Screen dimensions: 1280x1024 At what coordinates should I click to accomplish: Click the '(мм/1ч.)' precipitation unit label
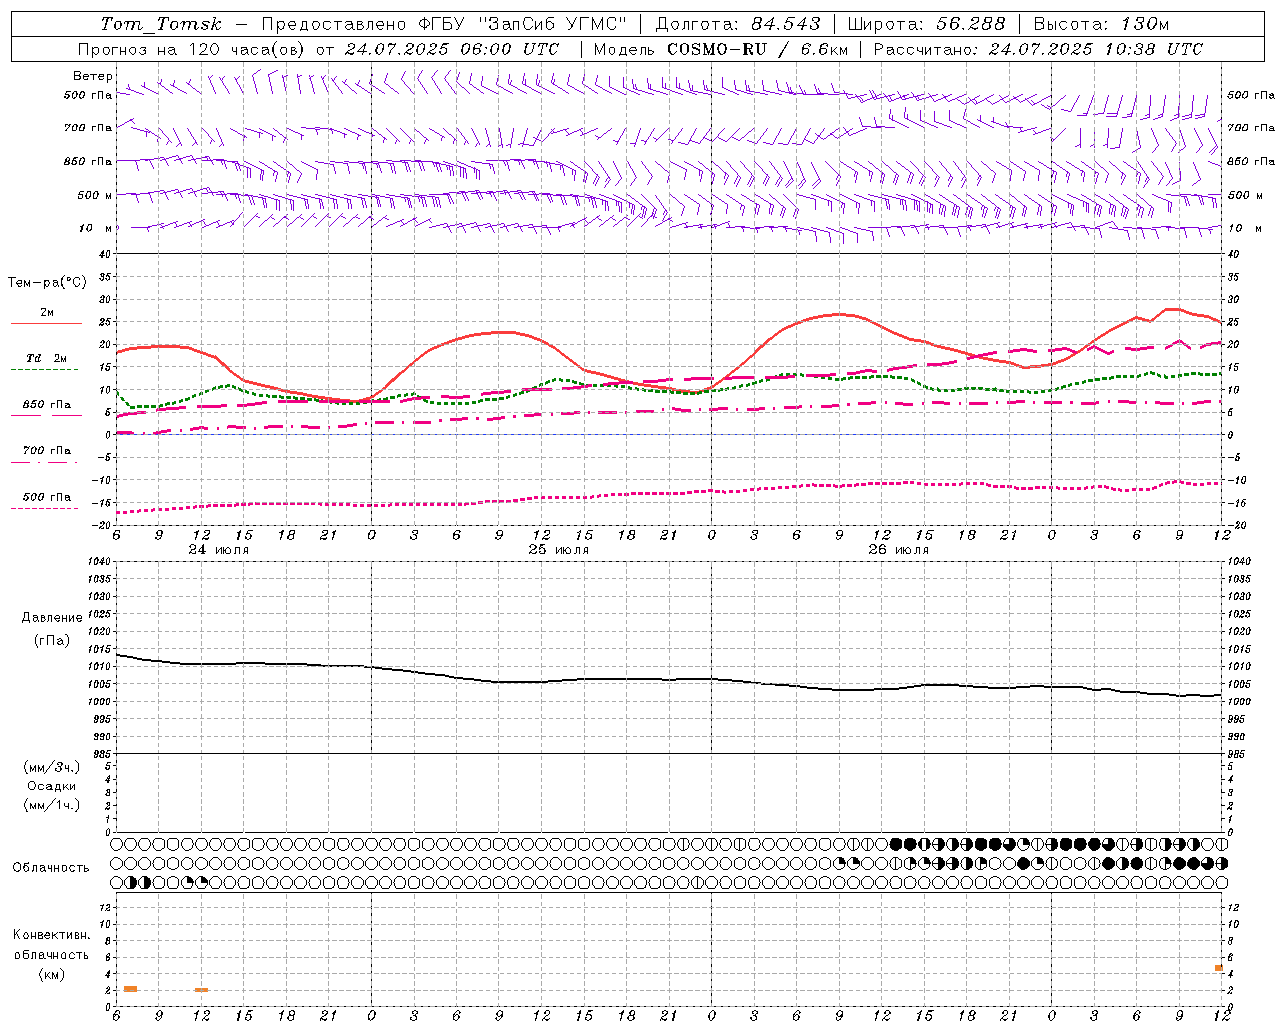coord(52,805)
